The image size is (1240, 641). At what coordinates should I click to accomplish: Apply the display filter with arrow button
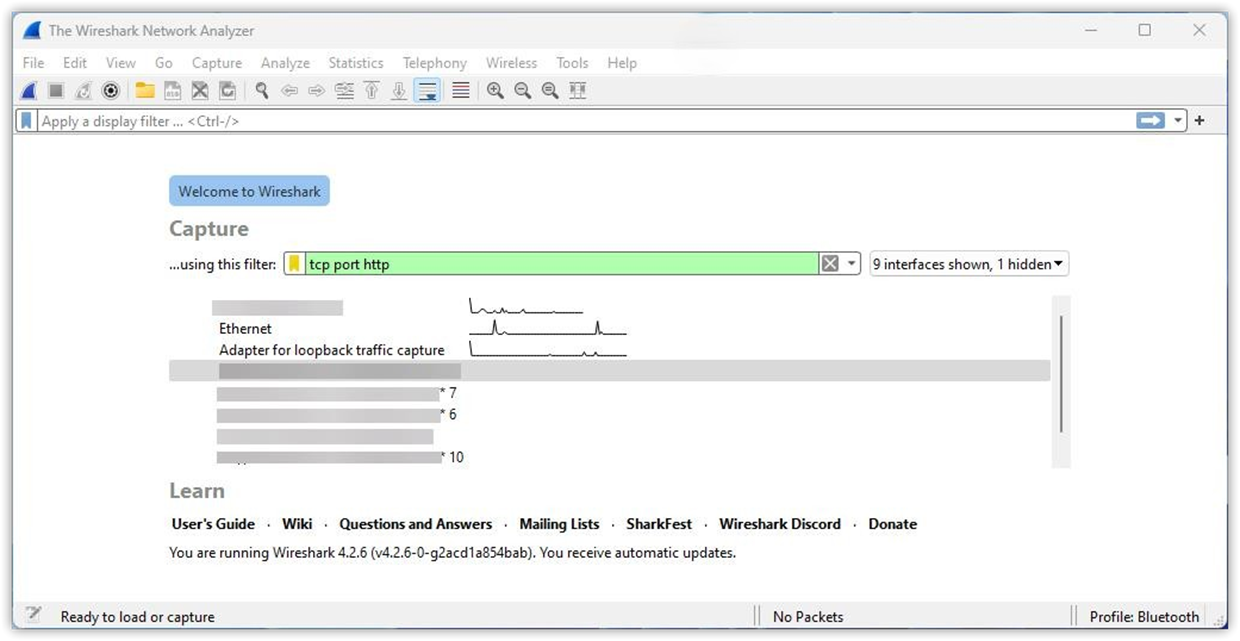tap(1151, 121)
